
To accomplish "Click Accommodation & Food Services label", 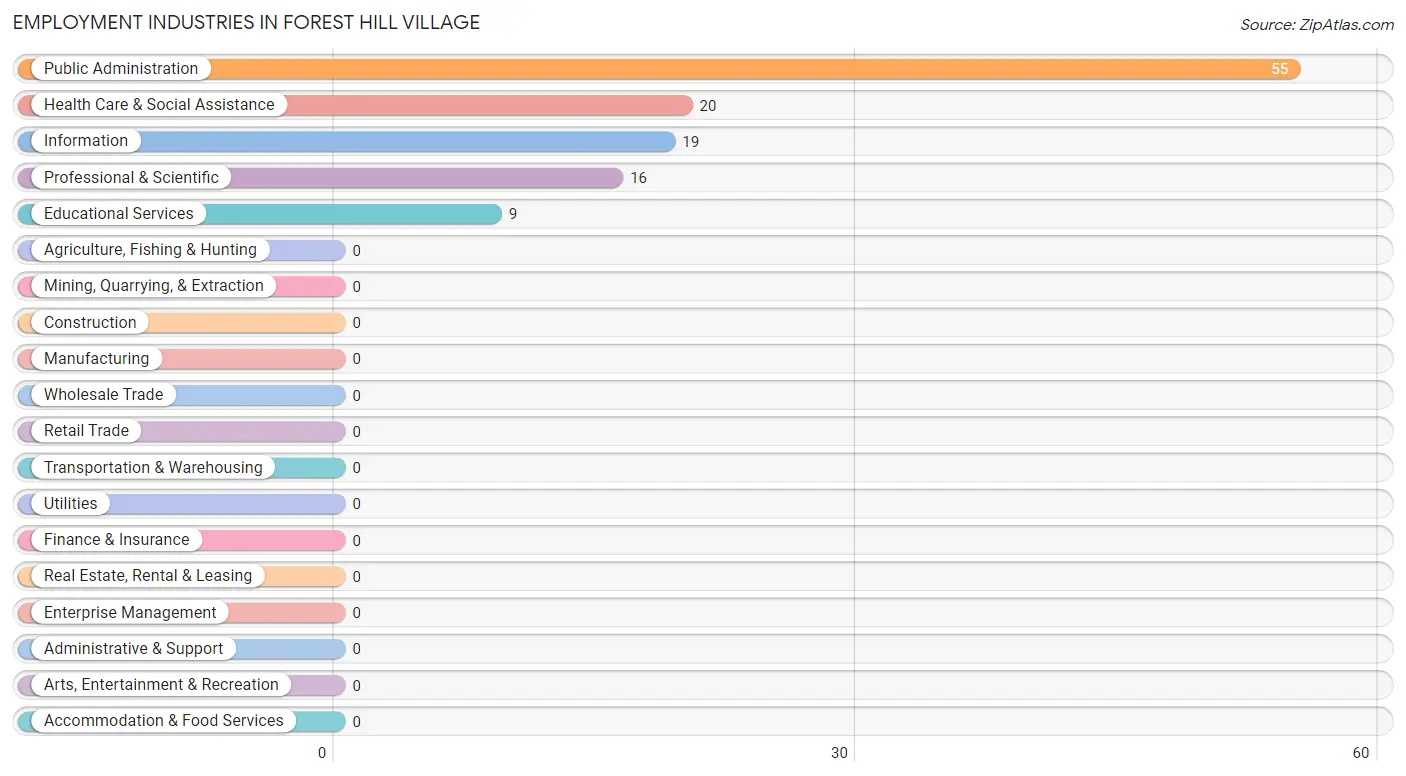I will pyautogui.click(x=164, y=721).
